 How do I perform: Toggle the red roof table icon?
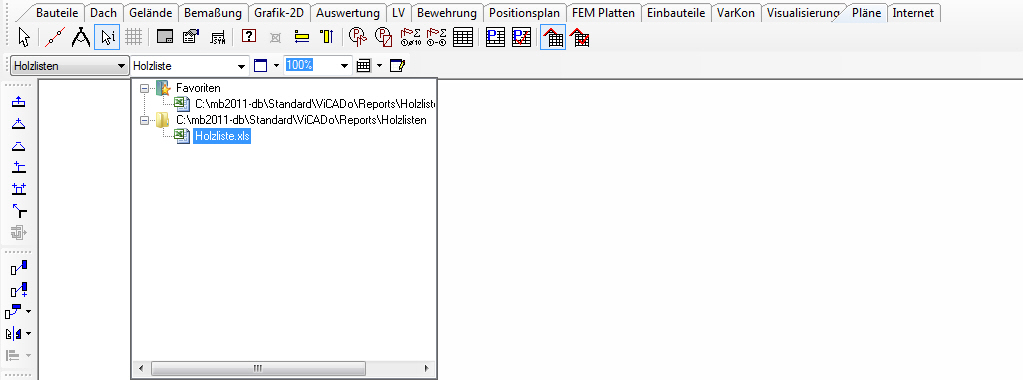click(553, 38)
